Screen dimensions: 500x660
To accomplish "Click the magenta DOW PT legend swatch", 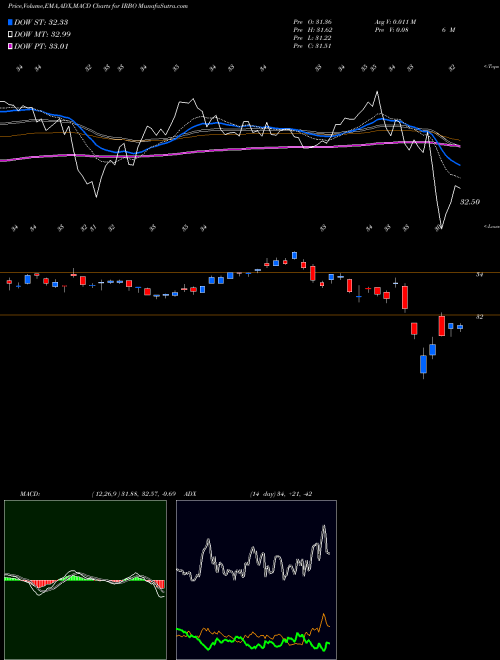I will (x=10, y=46).
